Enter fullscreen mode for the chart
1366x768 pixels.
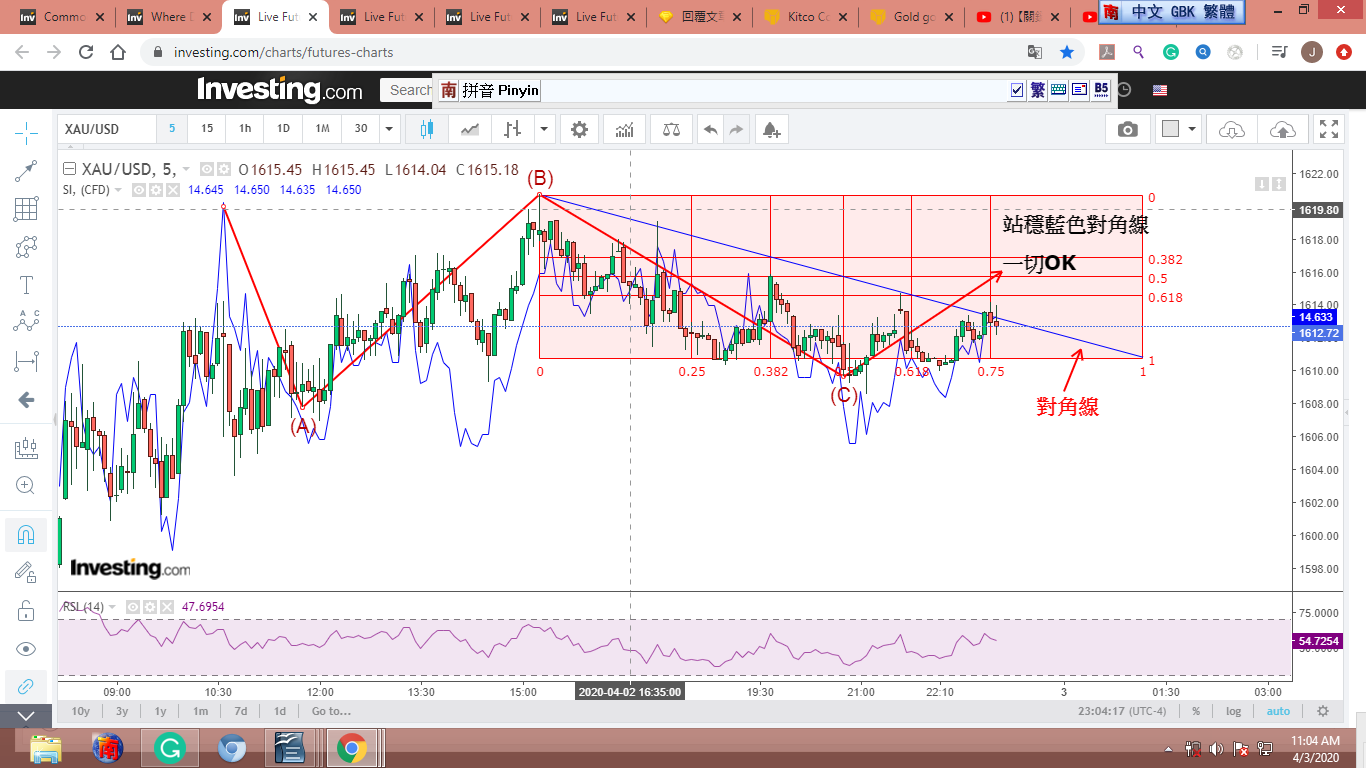[x=1328, y=129]
